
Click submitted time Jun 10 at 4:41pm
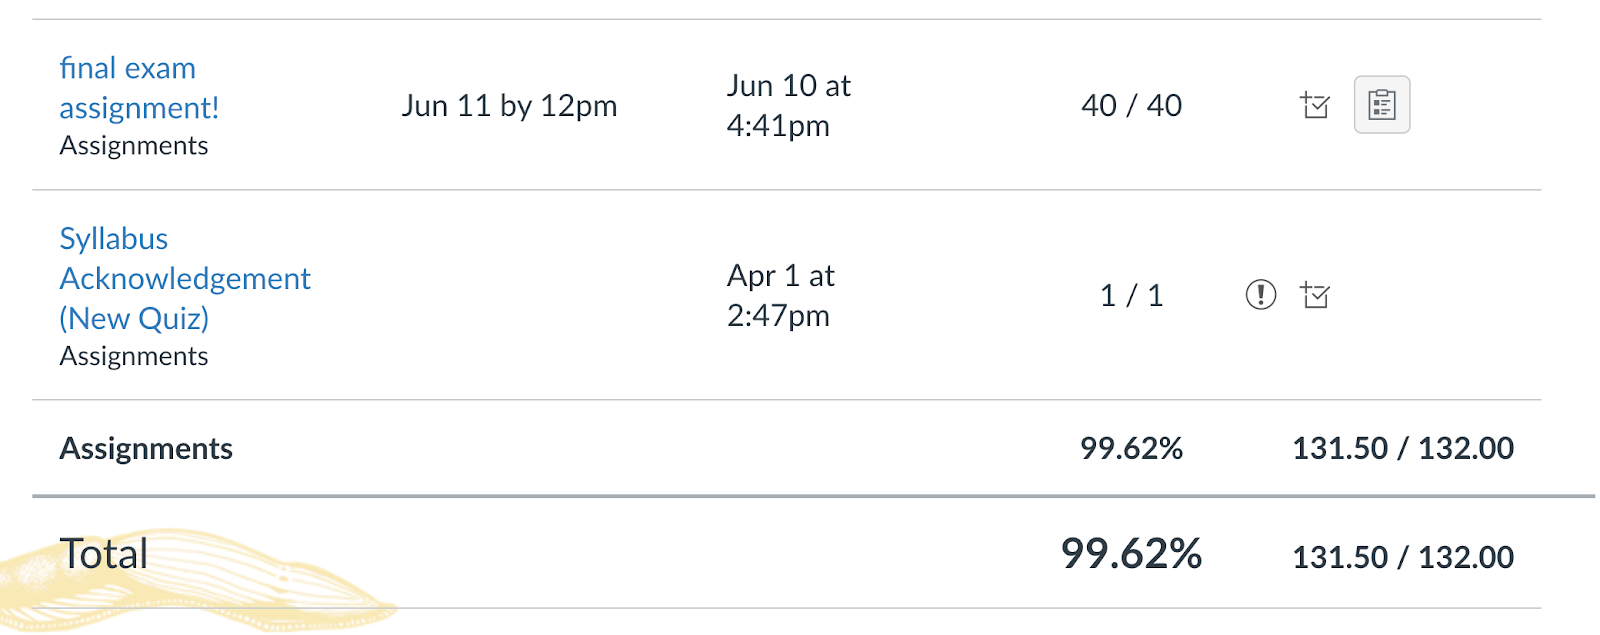coord(788,106)
